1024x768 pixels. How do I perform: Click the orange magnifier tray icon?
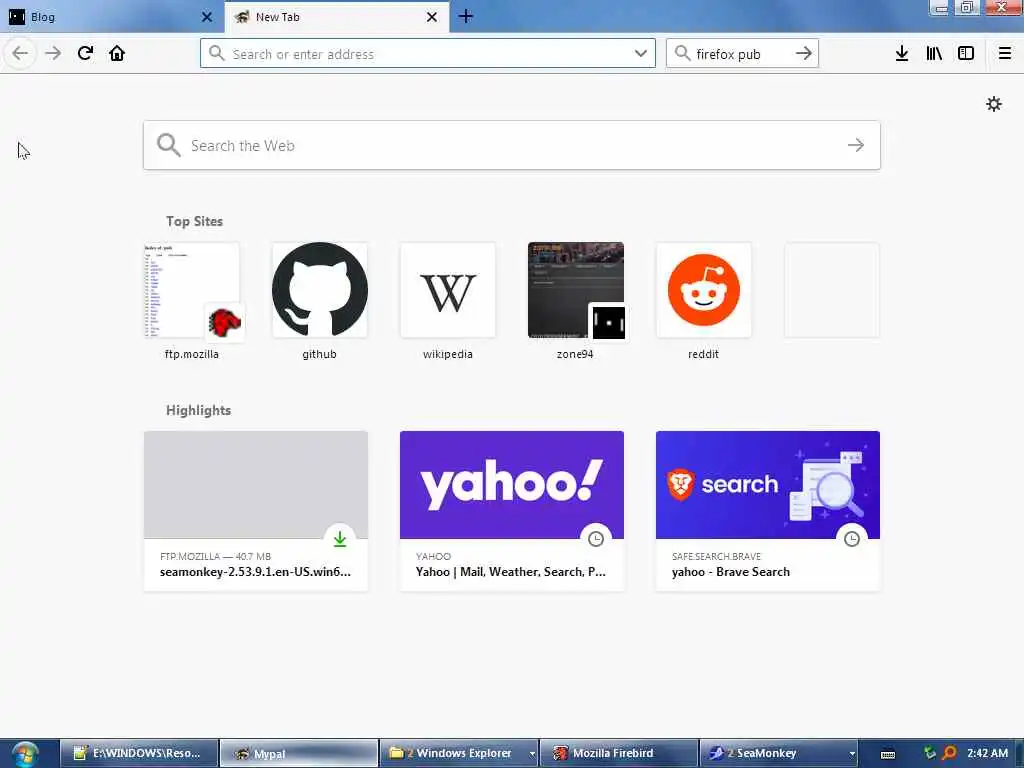point(950,753)
